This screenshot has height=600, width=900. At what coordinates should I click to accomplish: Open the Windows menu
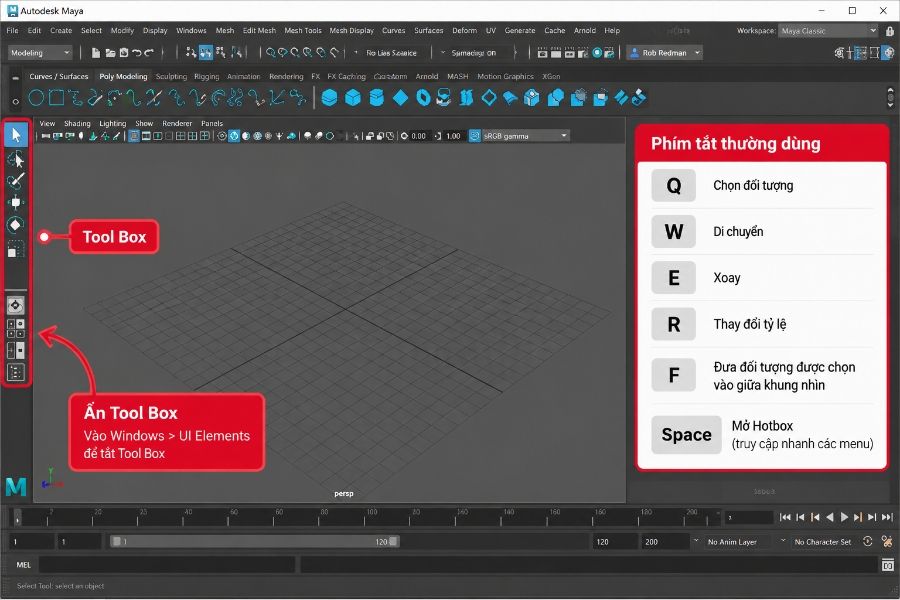[x=191, y=30]
